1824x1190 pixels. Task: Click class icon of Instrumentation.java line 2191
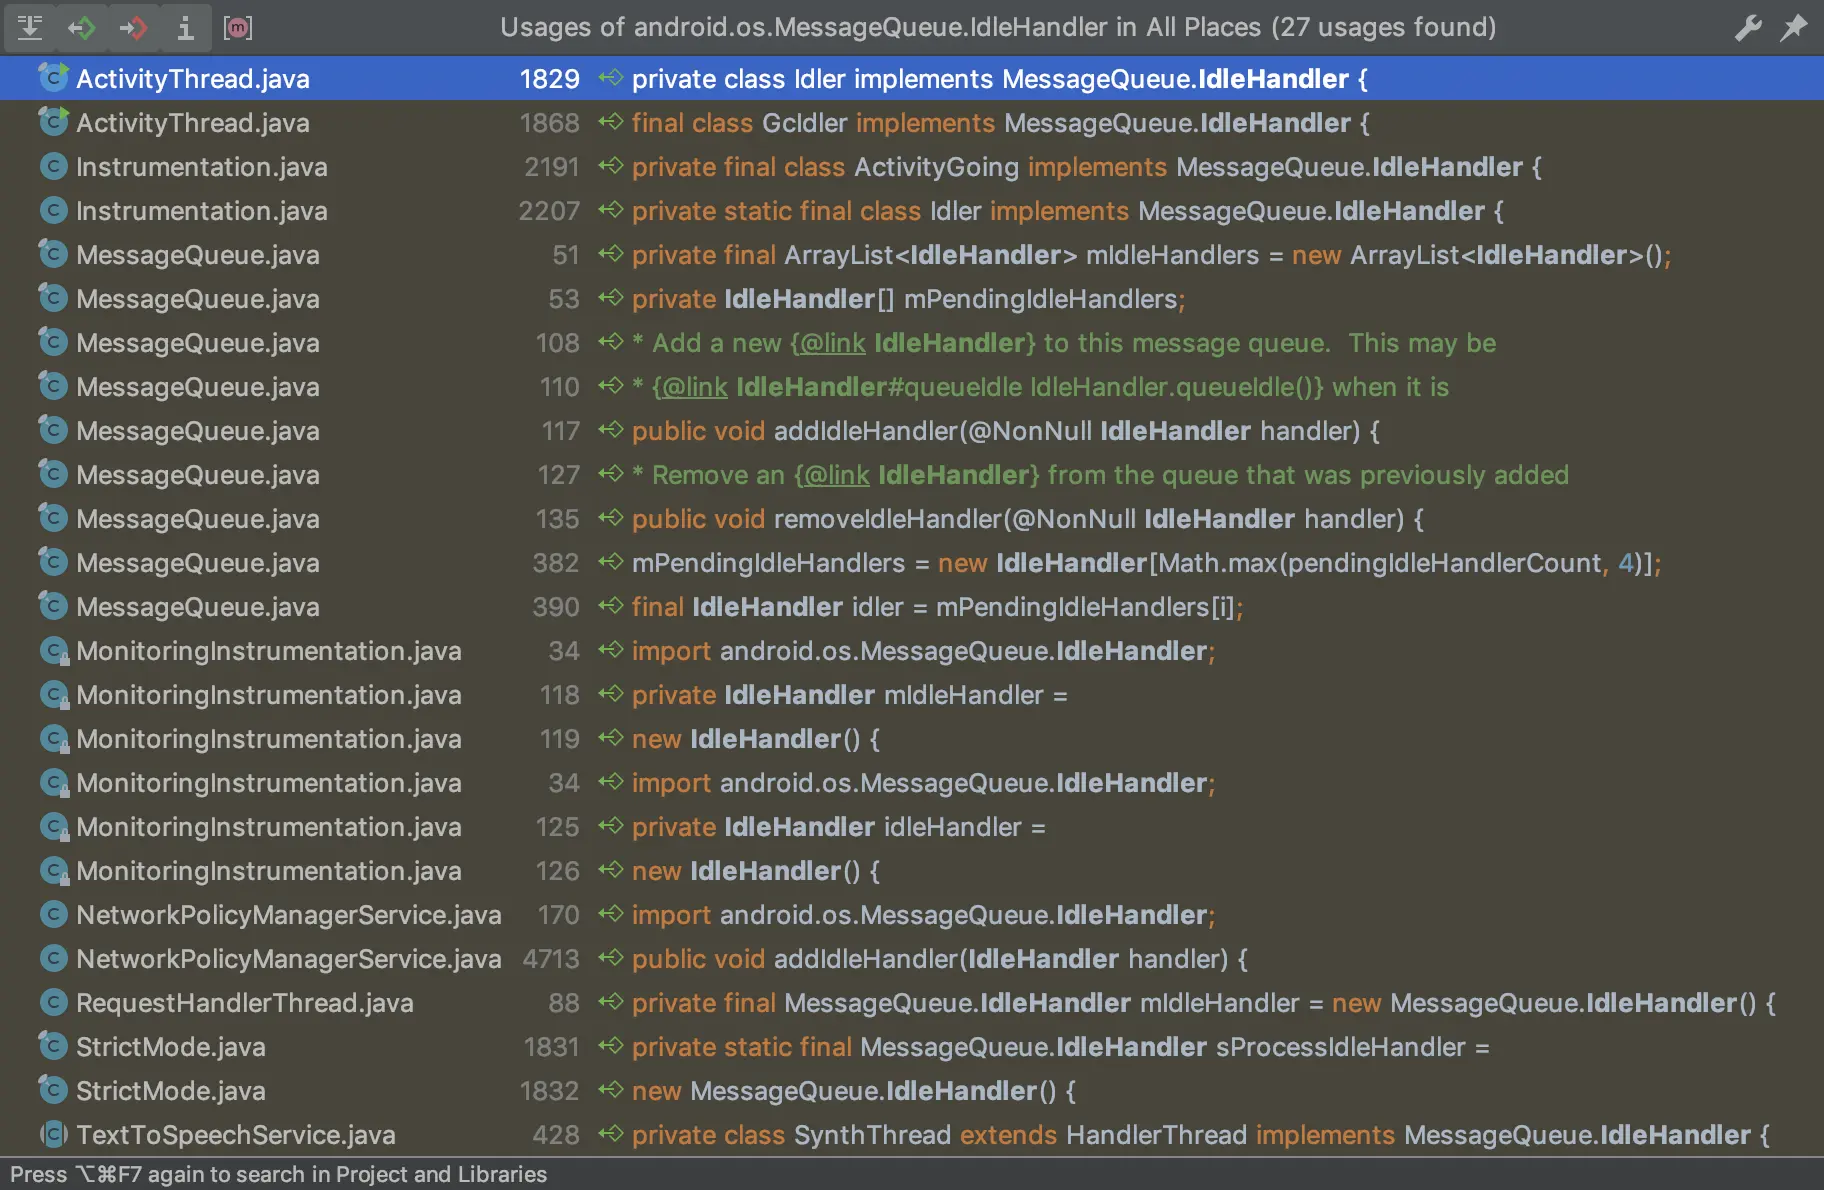point(53,166)
